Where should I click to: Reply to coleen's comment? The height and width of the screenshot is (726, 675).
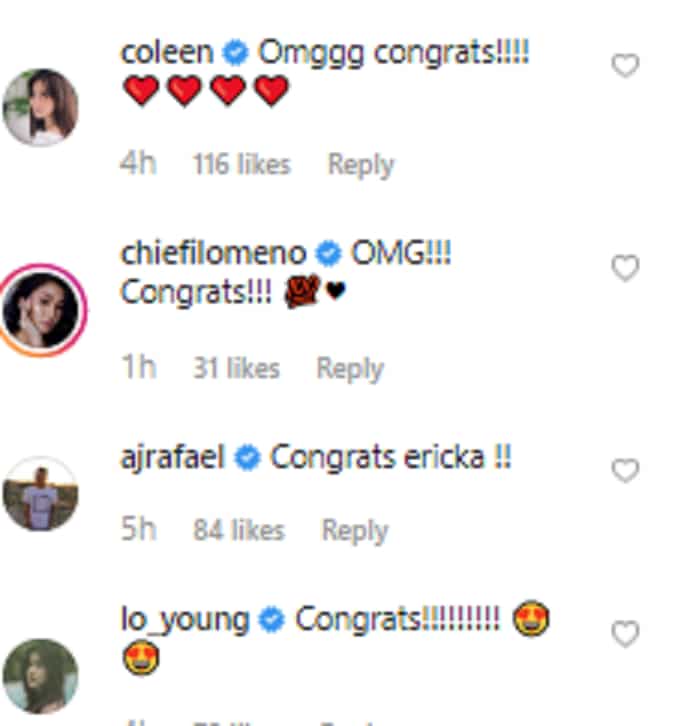coord(361,164)
